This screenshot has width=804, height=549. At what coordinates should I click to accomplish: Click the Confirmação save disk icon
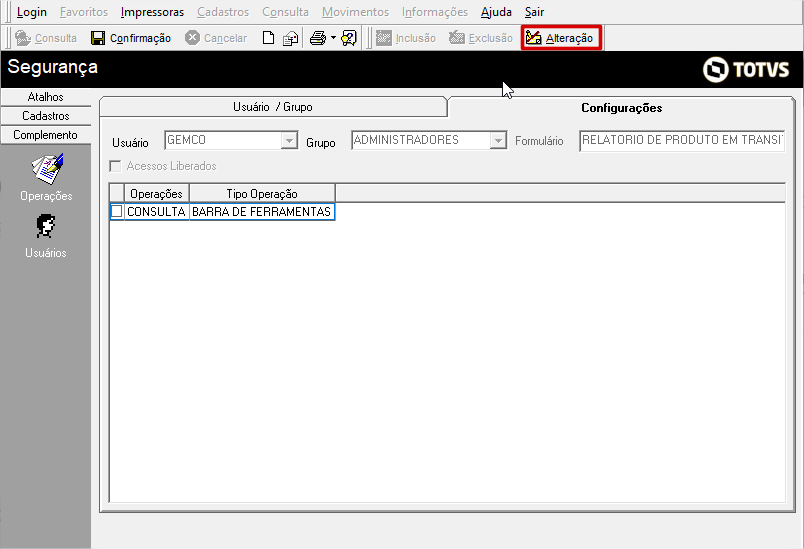pos(98,38)
